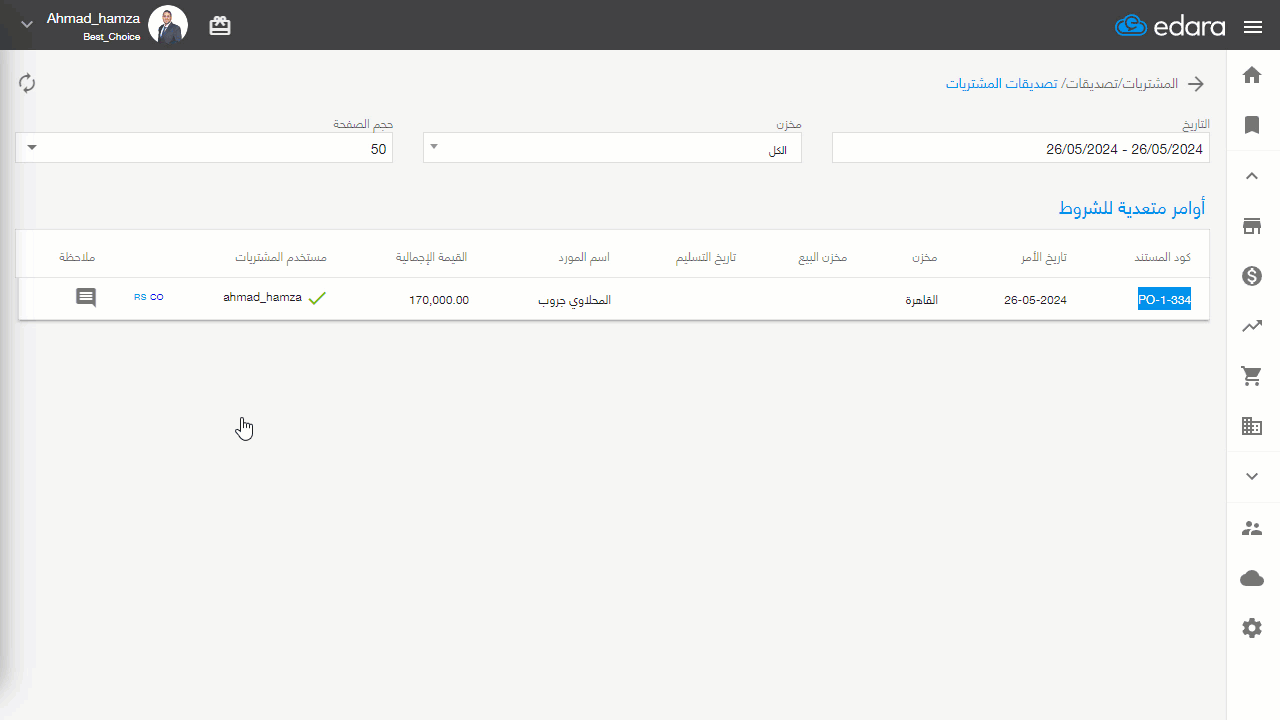
Task: Click the اسم المورد column header
Action: coord(584,257)
